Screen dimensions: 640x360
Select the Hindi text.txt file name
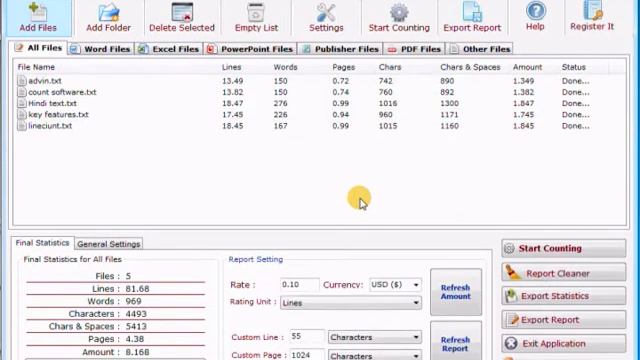pyautogui.click(x=52, y=103)
